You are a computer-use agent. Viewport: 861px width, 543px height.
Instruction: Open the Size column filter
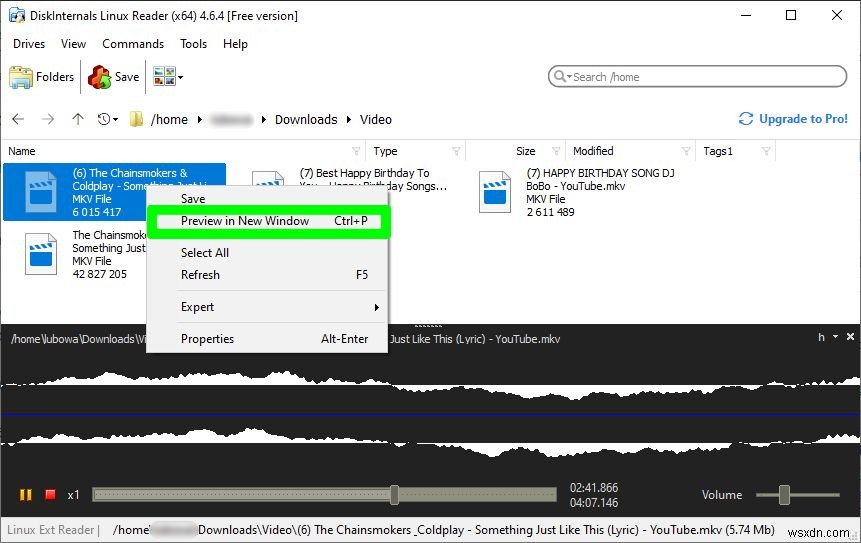pyautogui.click(x=556, y=151)
